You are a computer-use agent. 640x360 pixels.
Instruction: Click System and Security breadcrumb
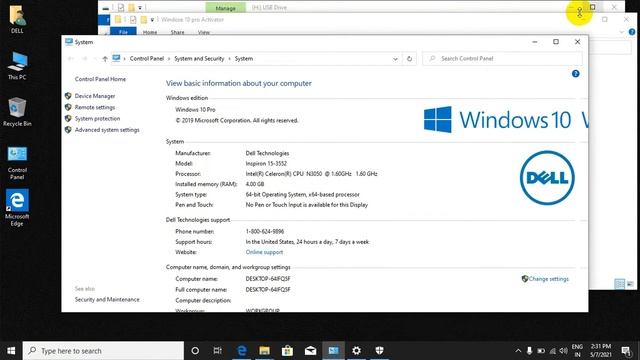199,59
